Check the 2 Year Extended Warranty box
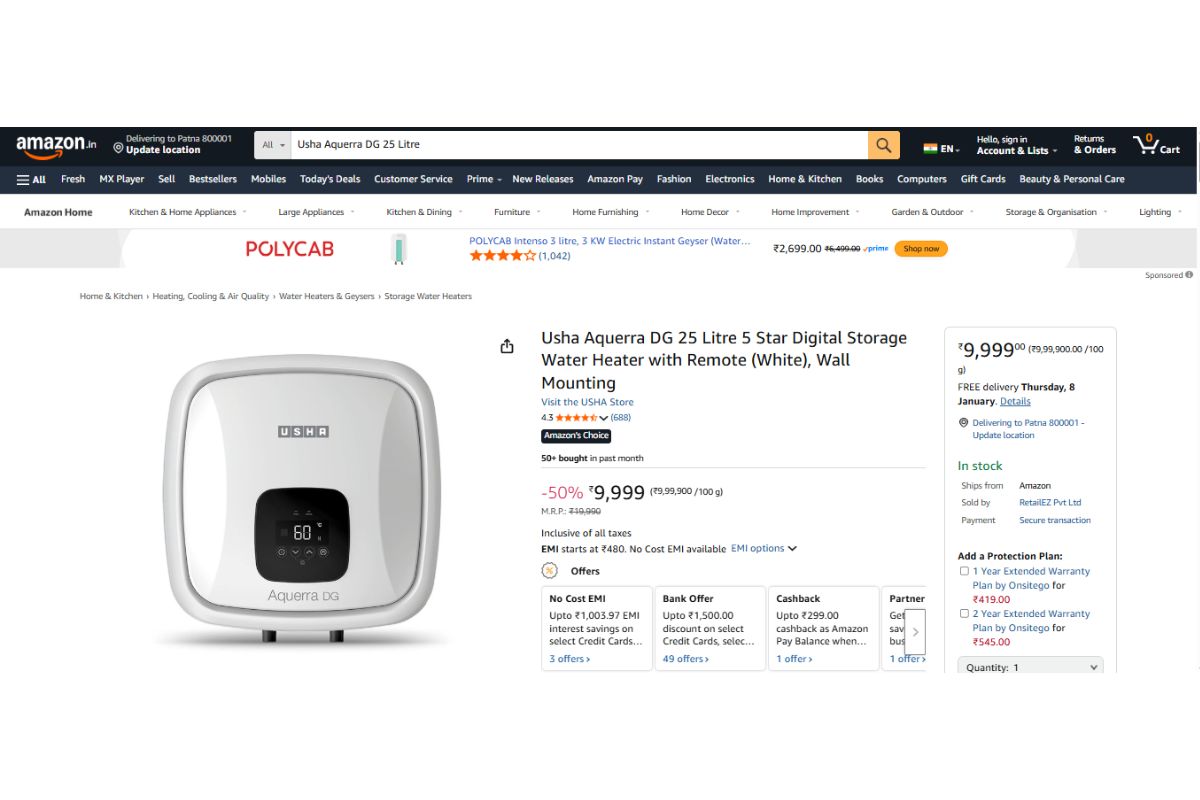1200x800 pixels. (x=964, y=614)
